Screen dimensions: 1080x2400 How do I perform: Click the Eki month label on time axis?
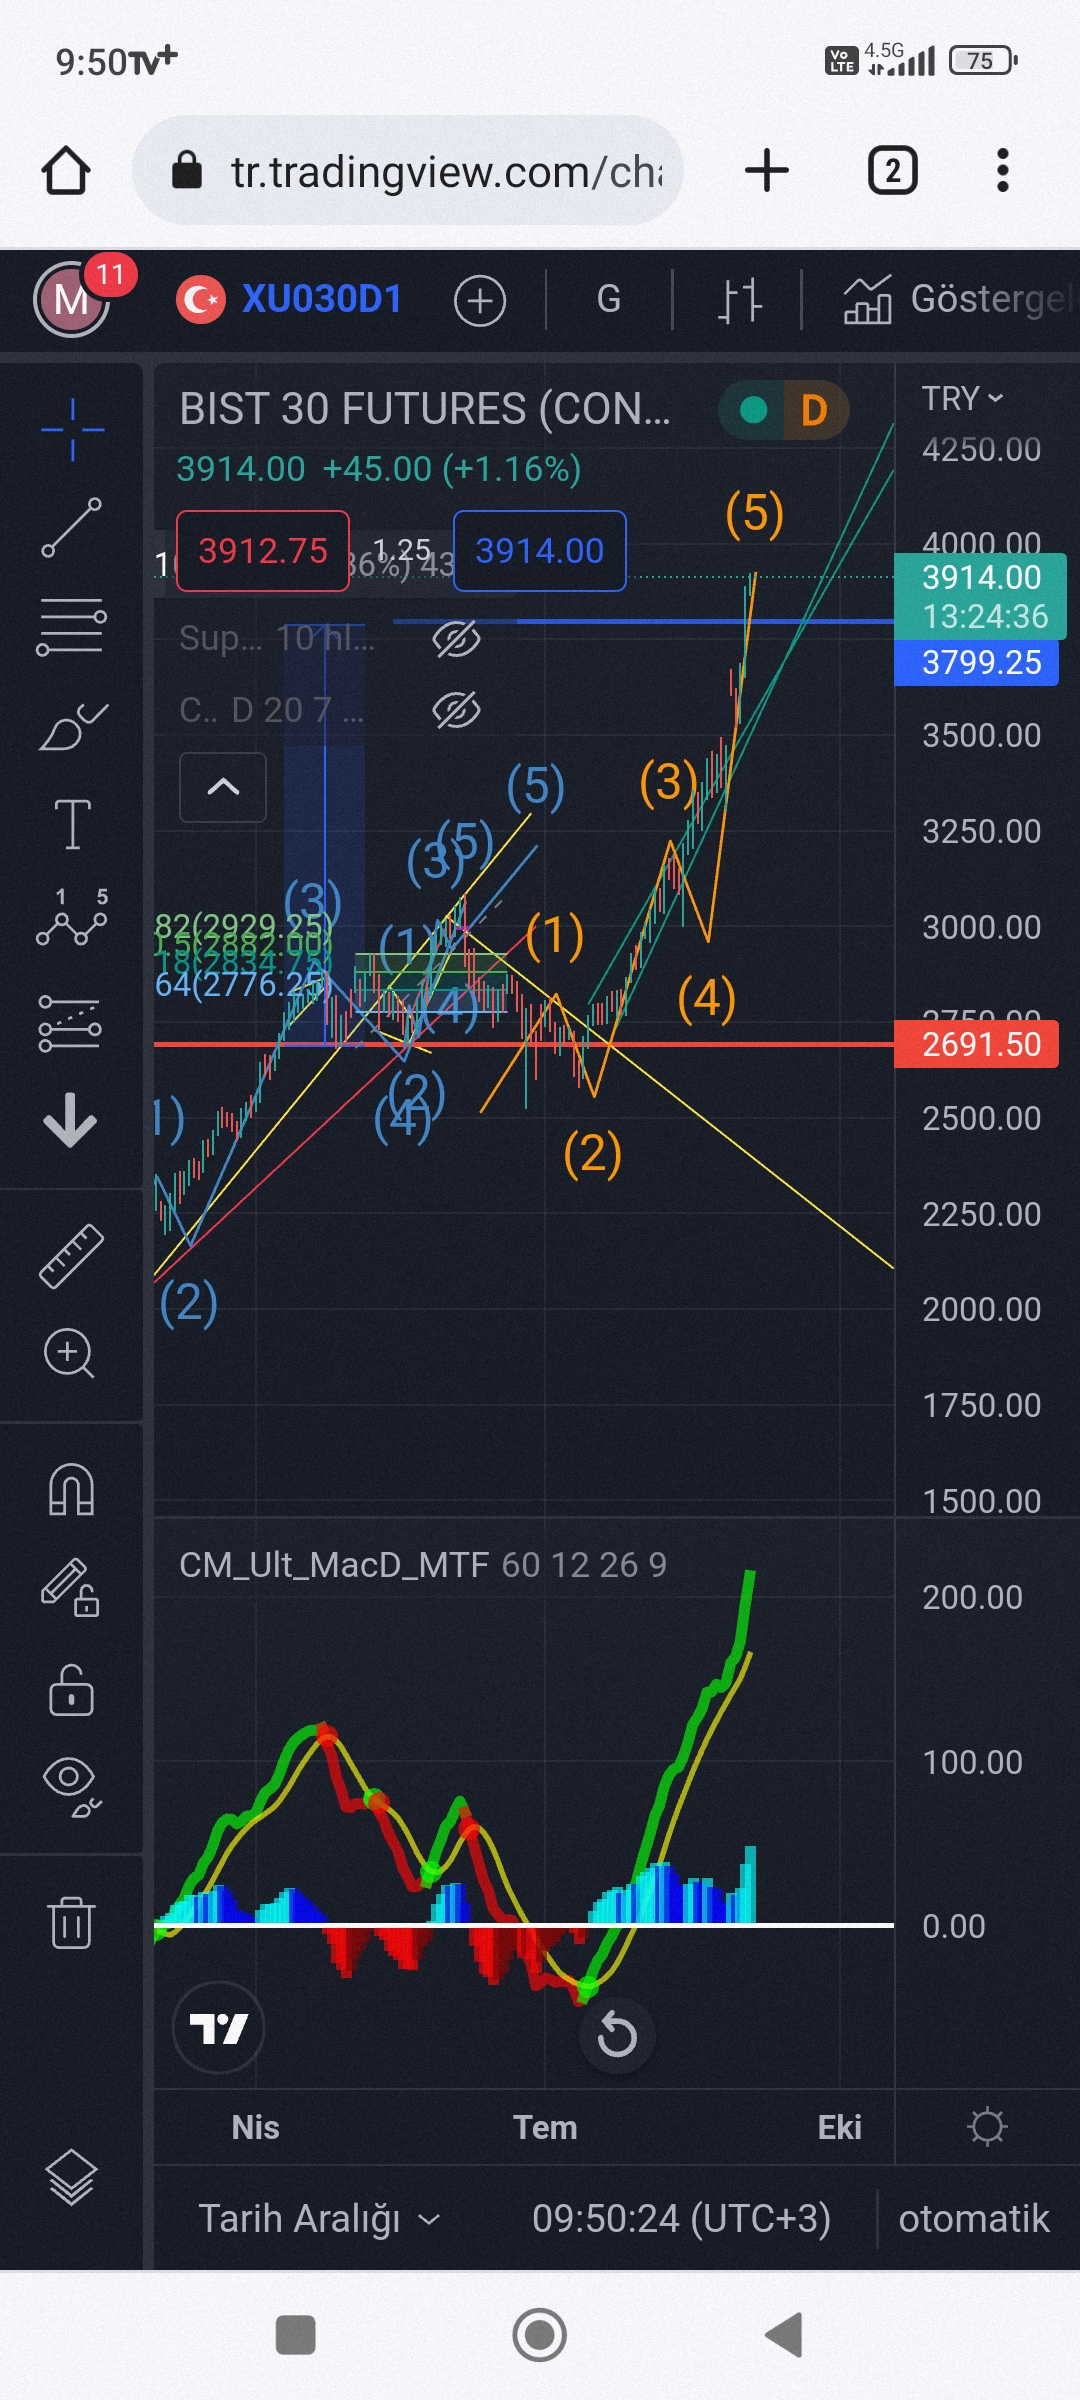coord(839,2127)
